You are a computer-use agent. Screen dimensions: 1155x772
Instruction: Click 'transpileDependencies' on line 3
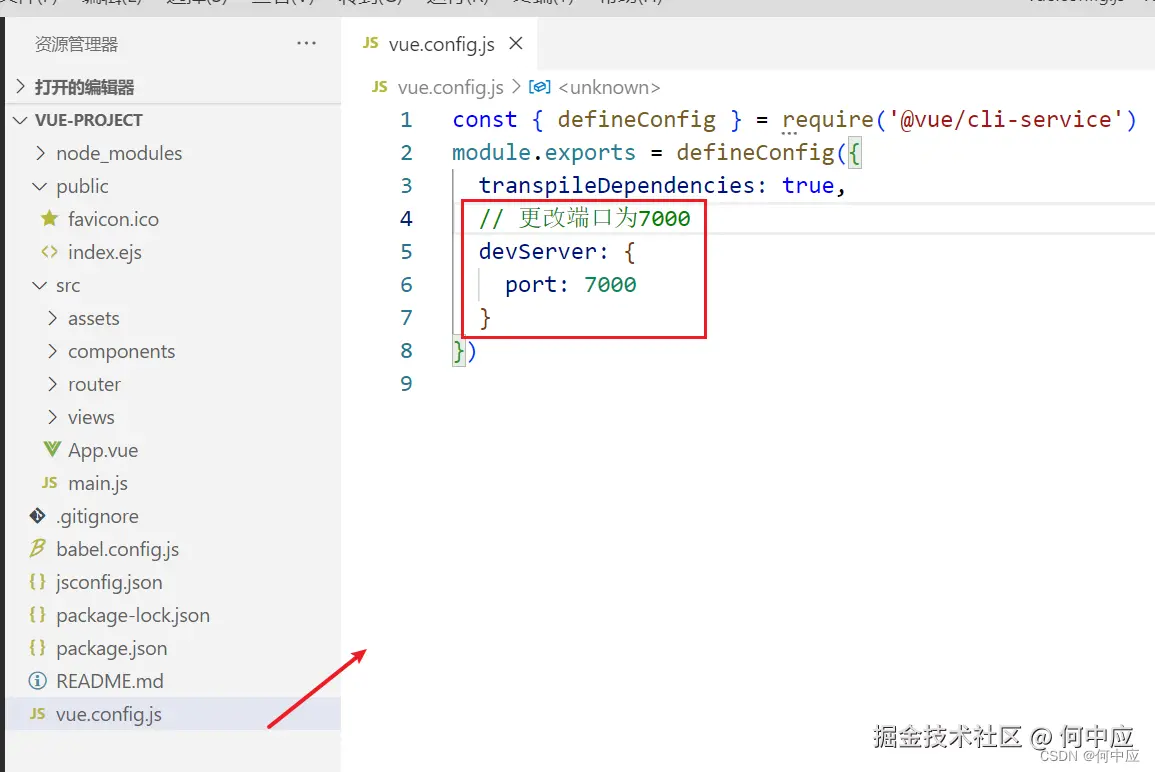(617, 185)
